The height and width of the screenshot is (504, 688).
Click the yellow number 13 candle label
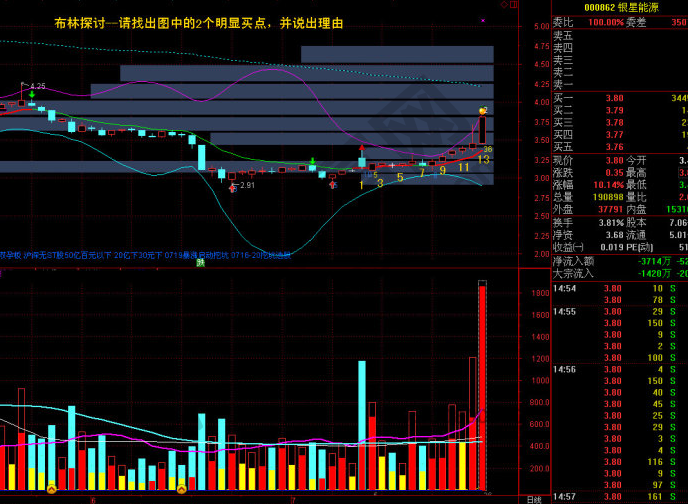pos(483,159)
